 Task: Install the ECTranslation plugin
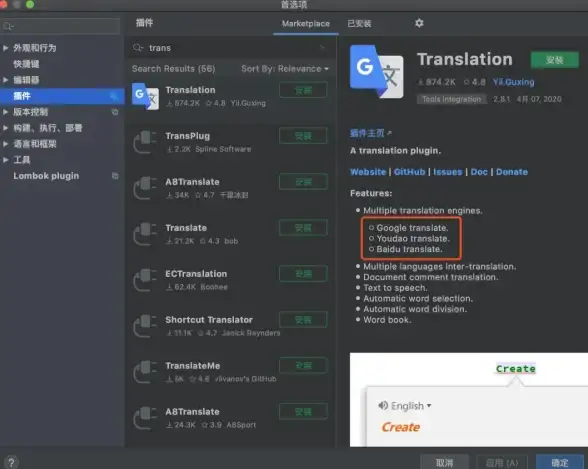[x=303, y=274]
